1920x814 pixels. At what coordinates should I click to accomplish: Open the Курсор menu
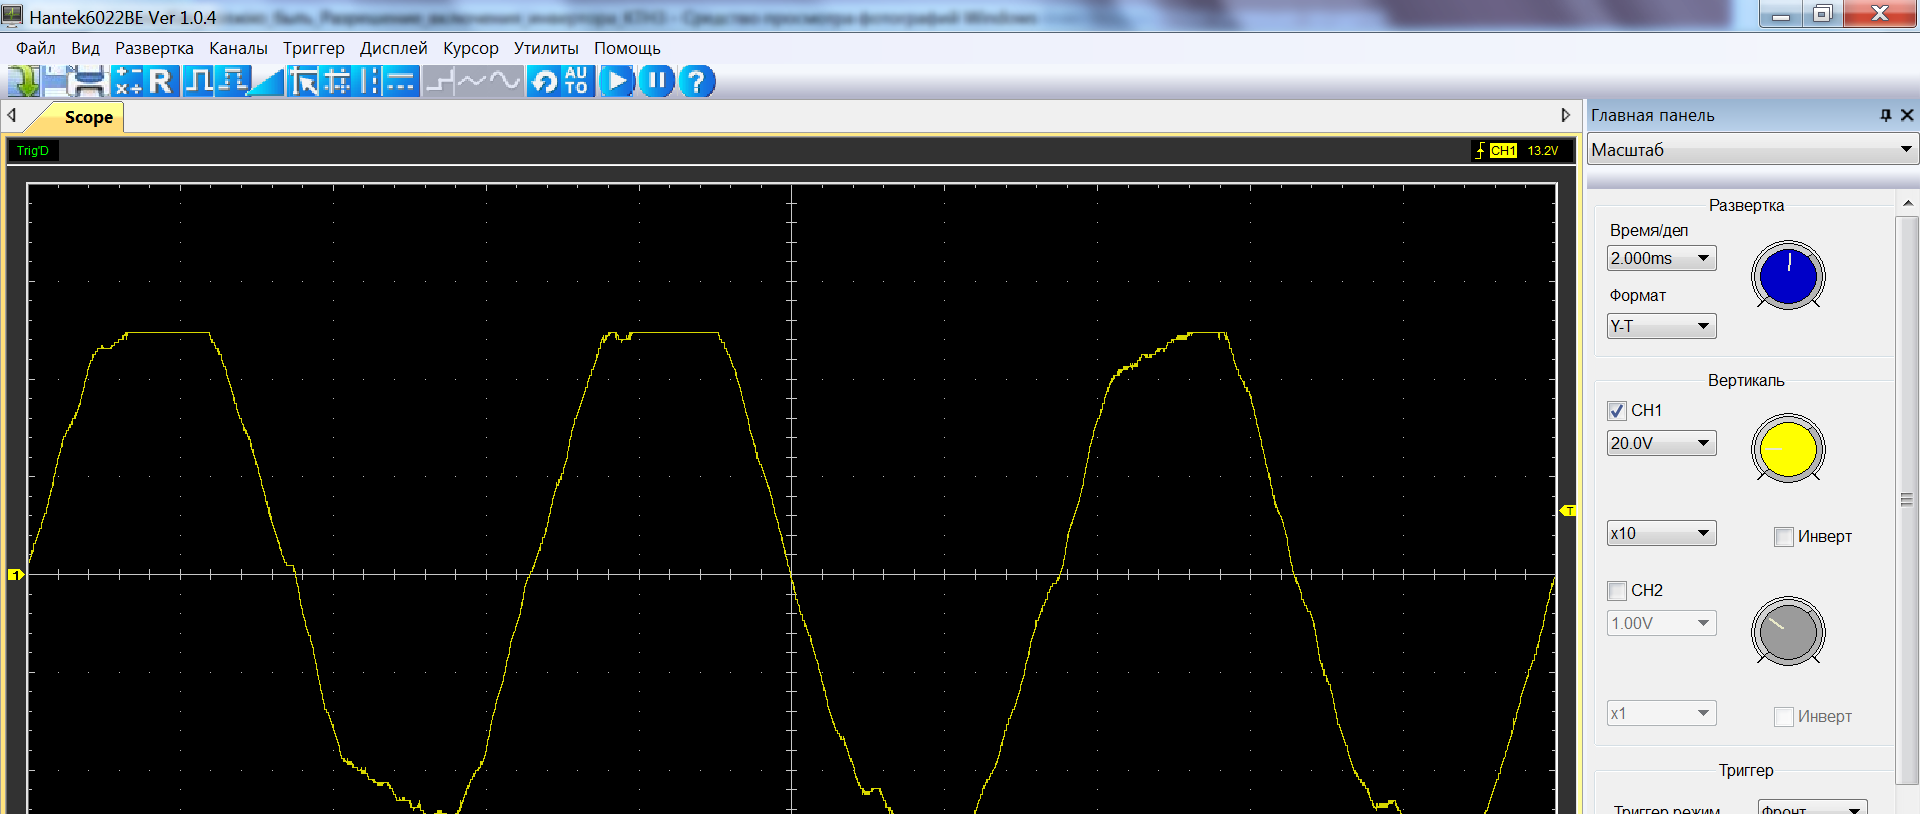tap(470, 48)
